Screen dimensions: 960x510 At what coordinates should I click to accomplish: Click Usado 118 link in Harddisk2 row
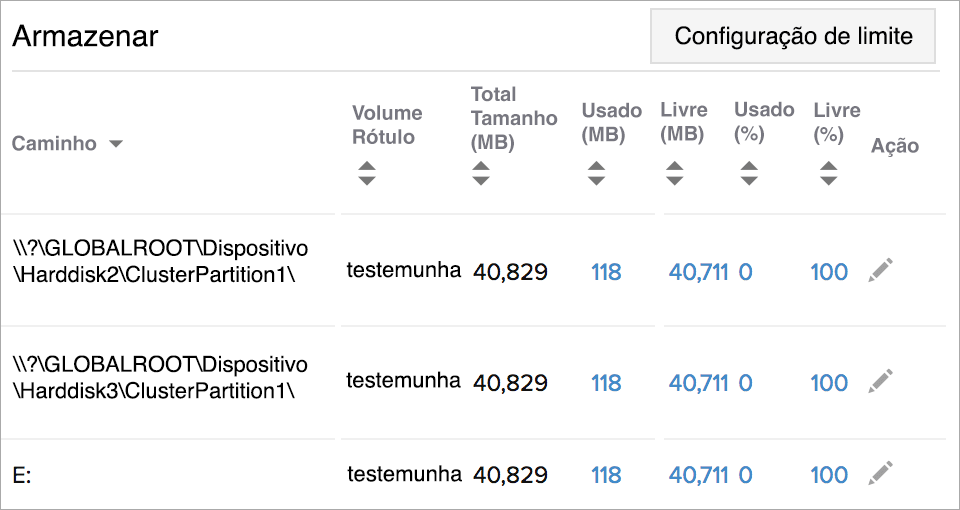point(606,272)
